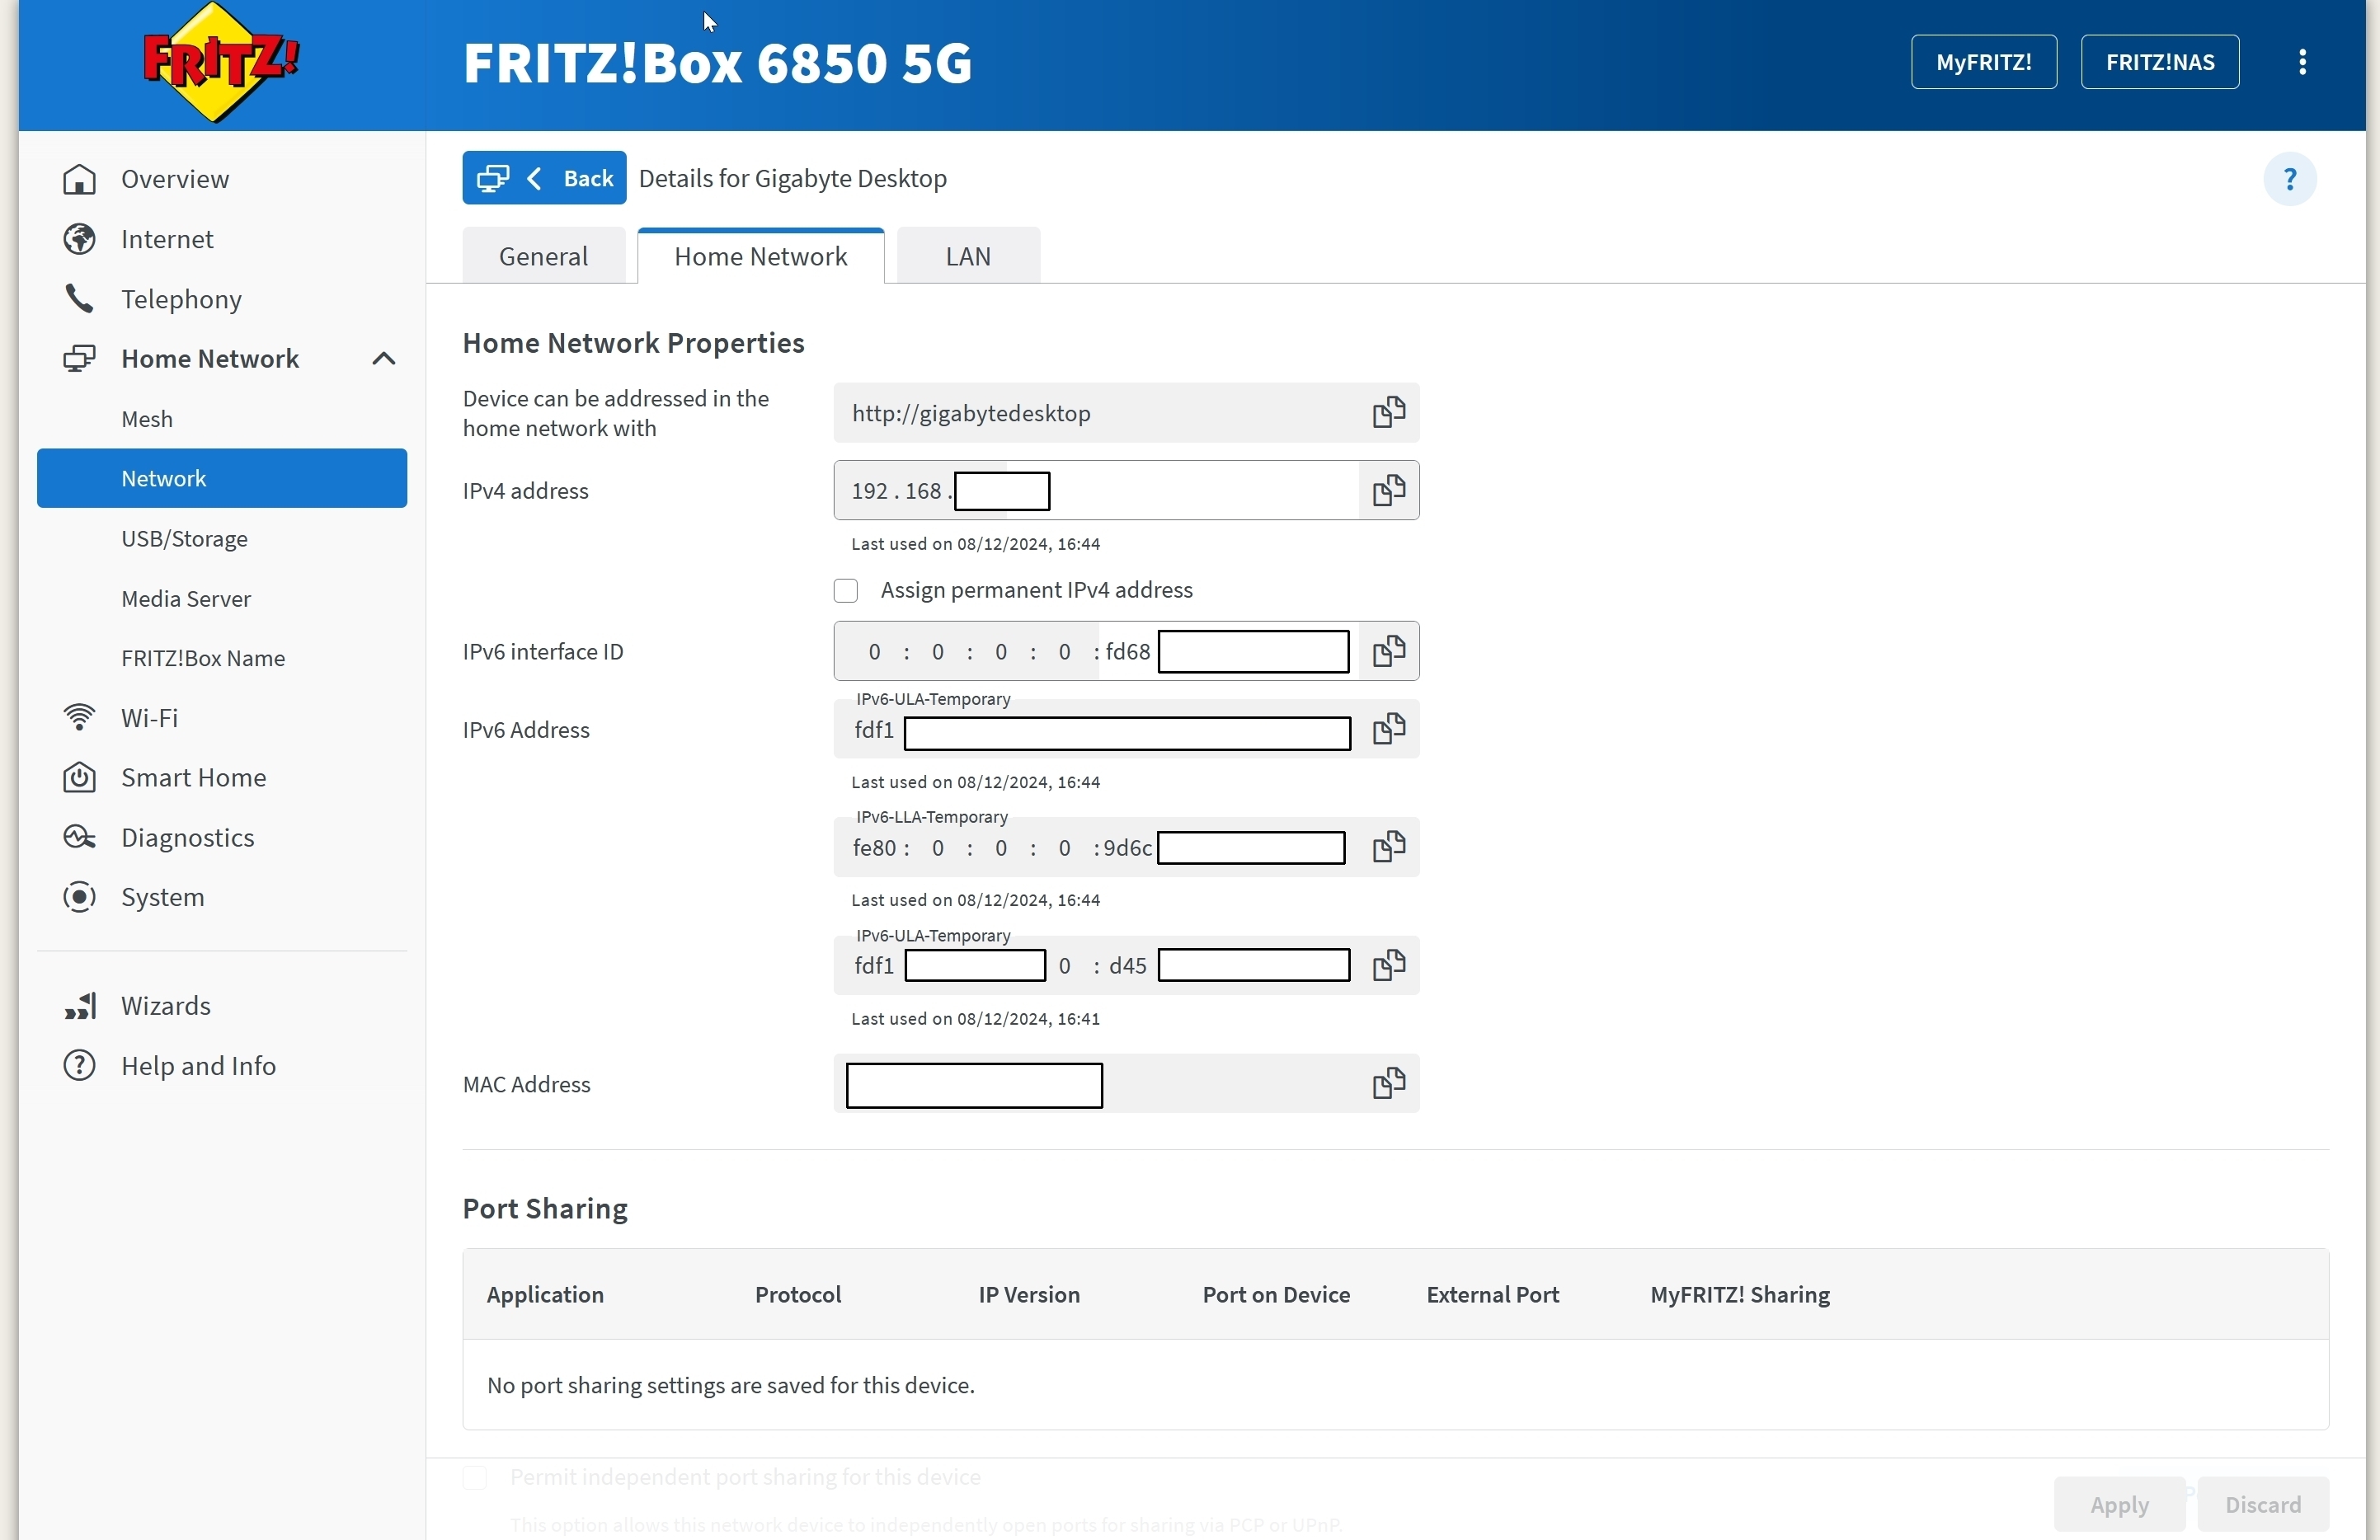Click the Internet globe icon
The width and height of the screenshot is (2380, 1540).
tap(79, 239)
